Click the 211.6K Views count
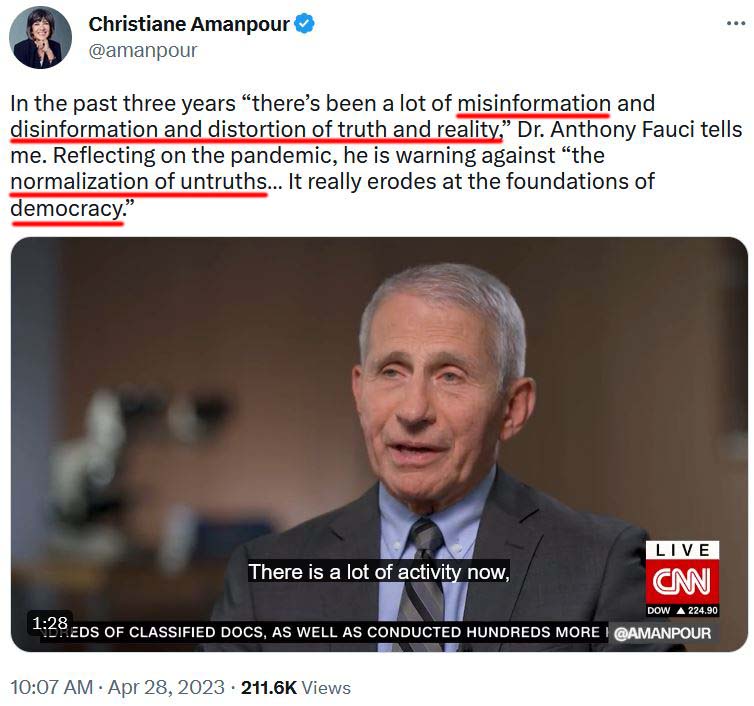 [296, 687]
